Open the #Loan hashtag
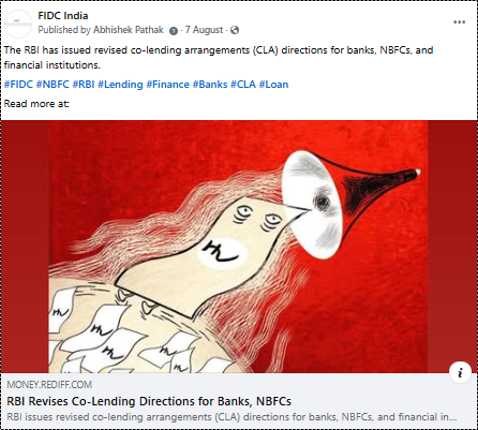The height and width of the screenshot is (430, 478). point(274,84)
